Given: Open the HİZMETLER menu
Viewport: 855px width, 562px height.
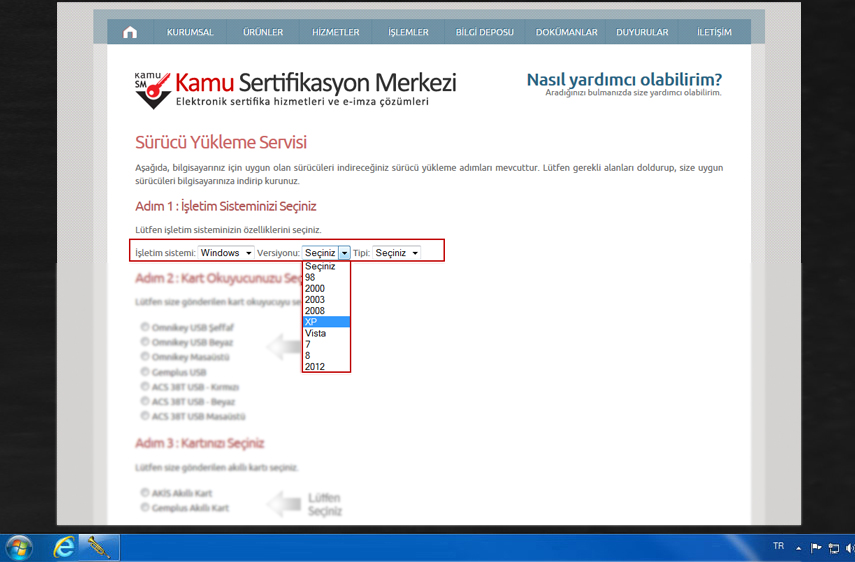Looking at the screenshot, I should pos(335,32).
